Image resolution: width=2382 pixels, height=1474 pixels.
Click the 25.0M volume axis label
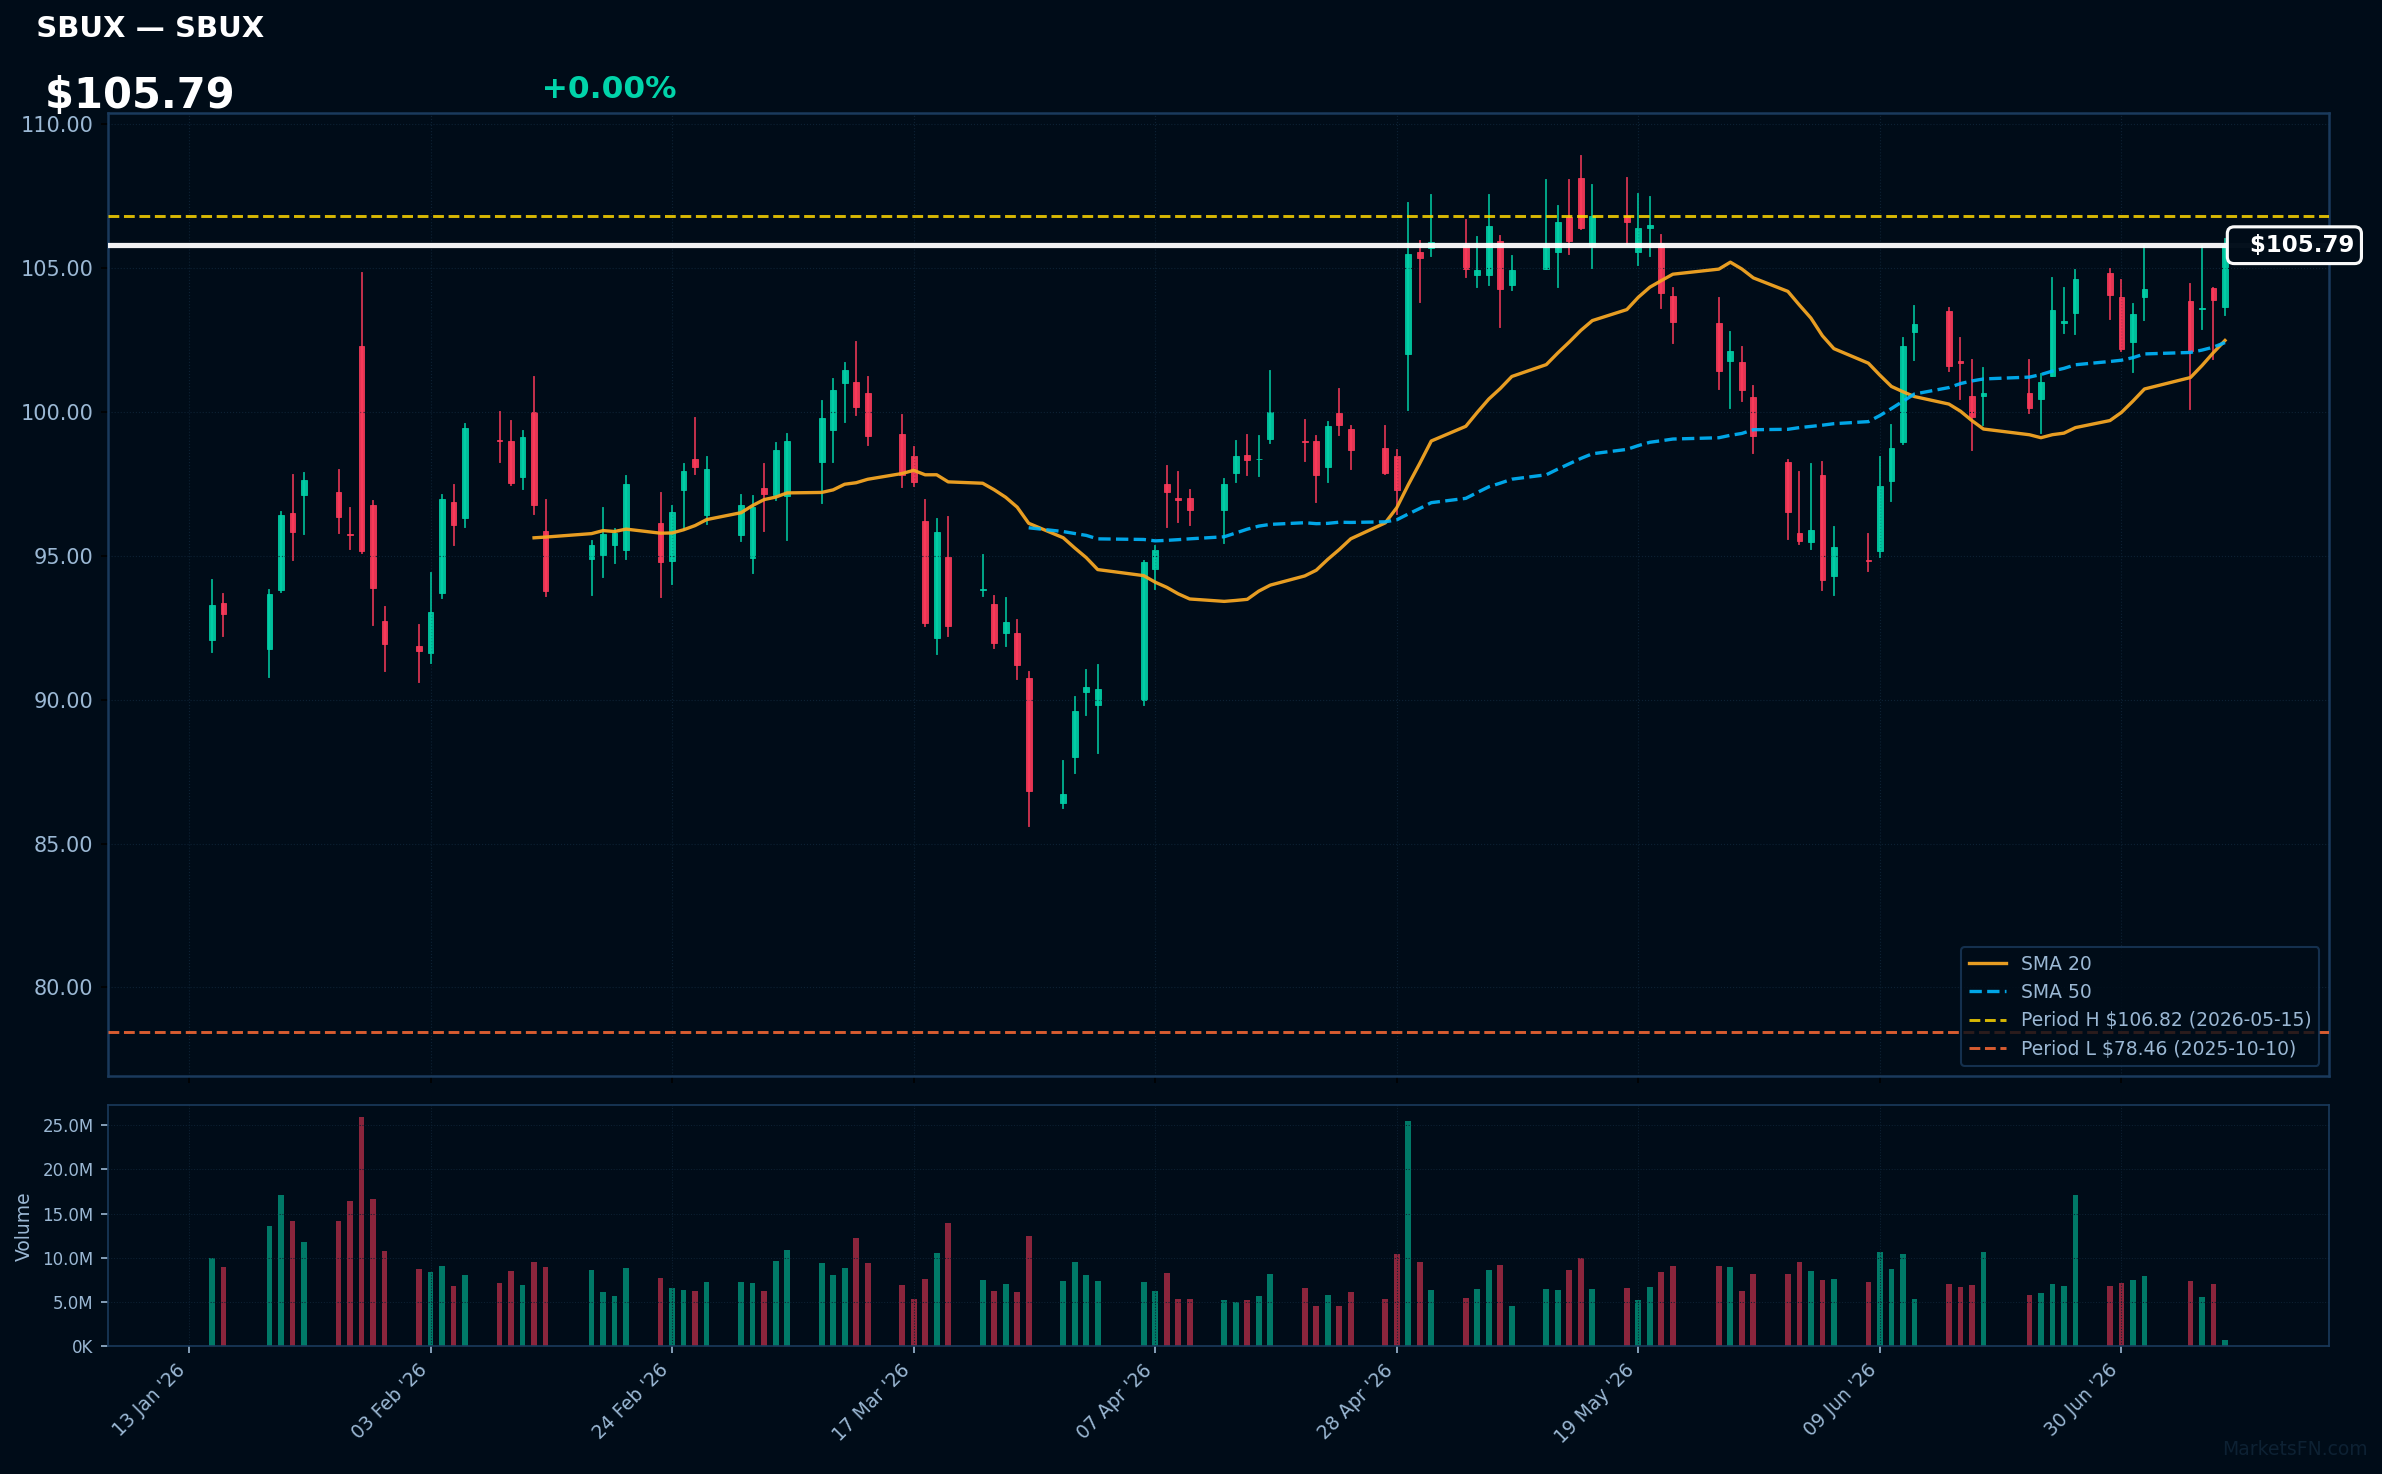click(68, 1126)
